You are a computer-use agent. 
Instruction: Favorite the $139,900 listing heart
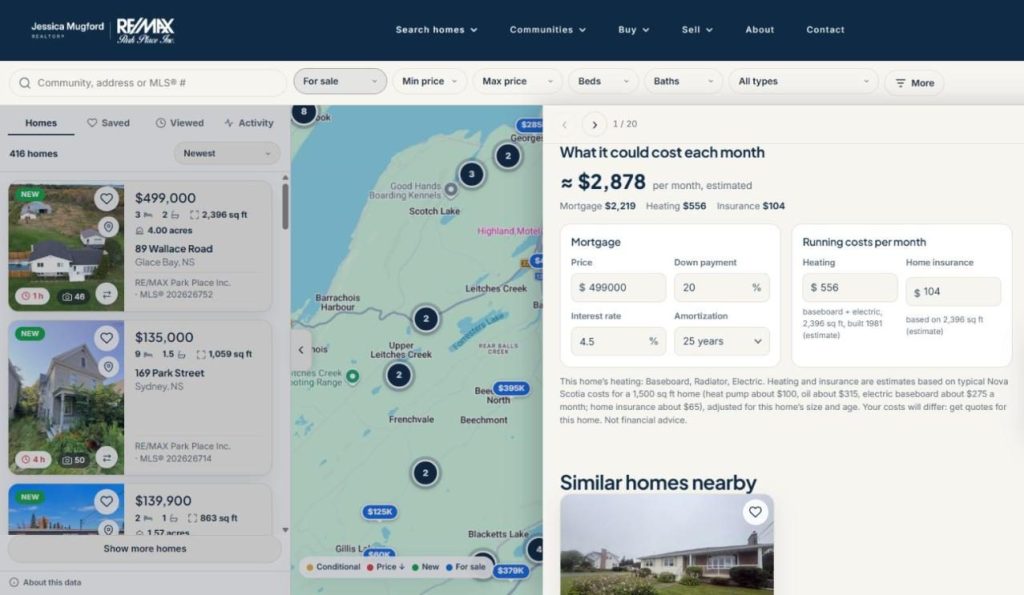(106, 501)
